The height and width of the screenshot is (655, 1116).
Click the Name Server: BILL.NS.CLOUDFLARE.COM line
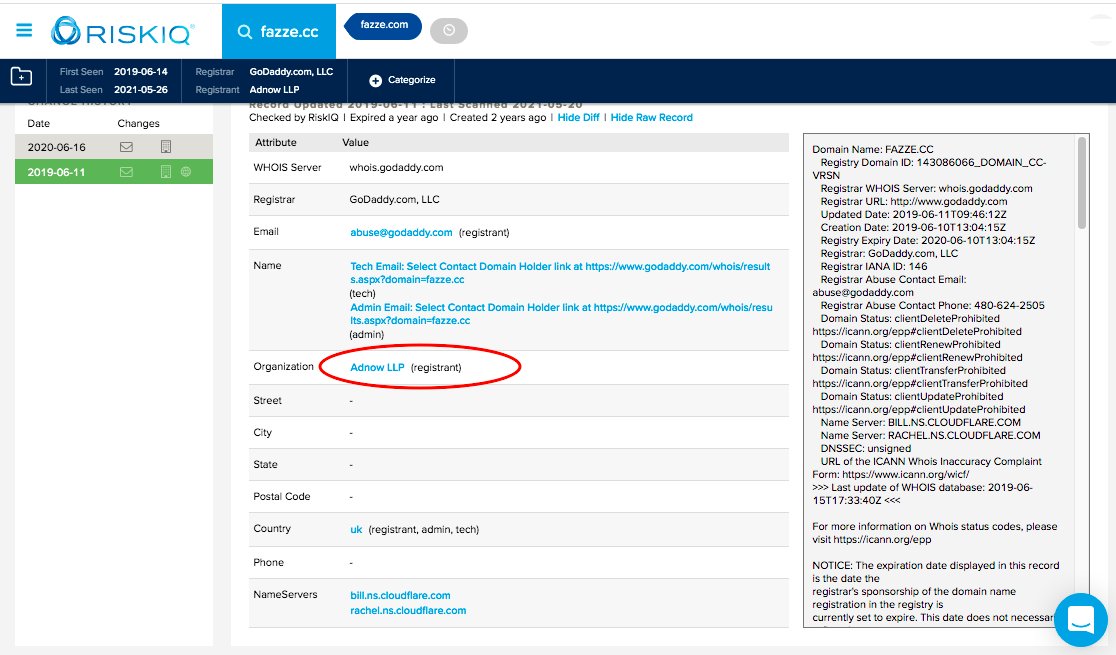[920, 422]
